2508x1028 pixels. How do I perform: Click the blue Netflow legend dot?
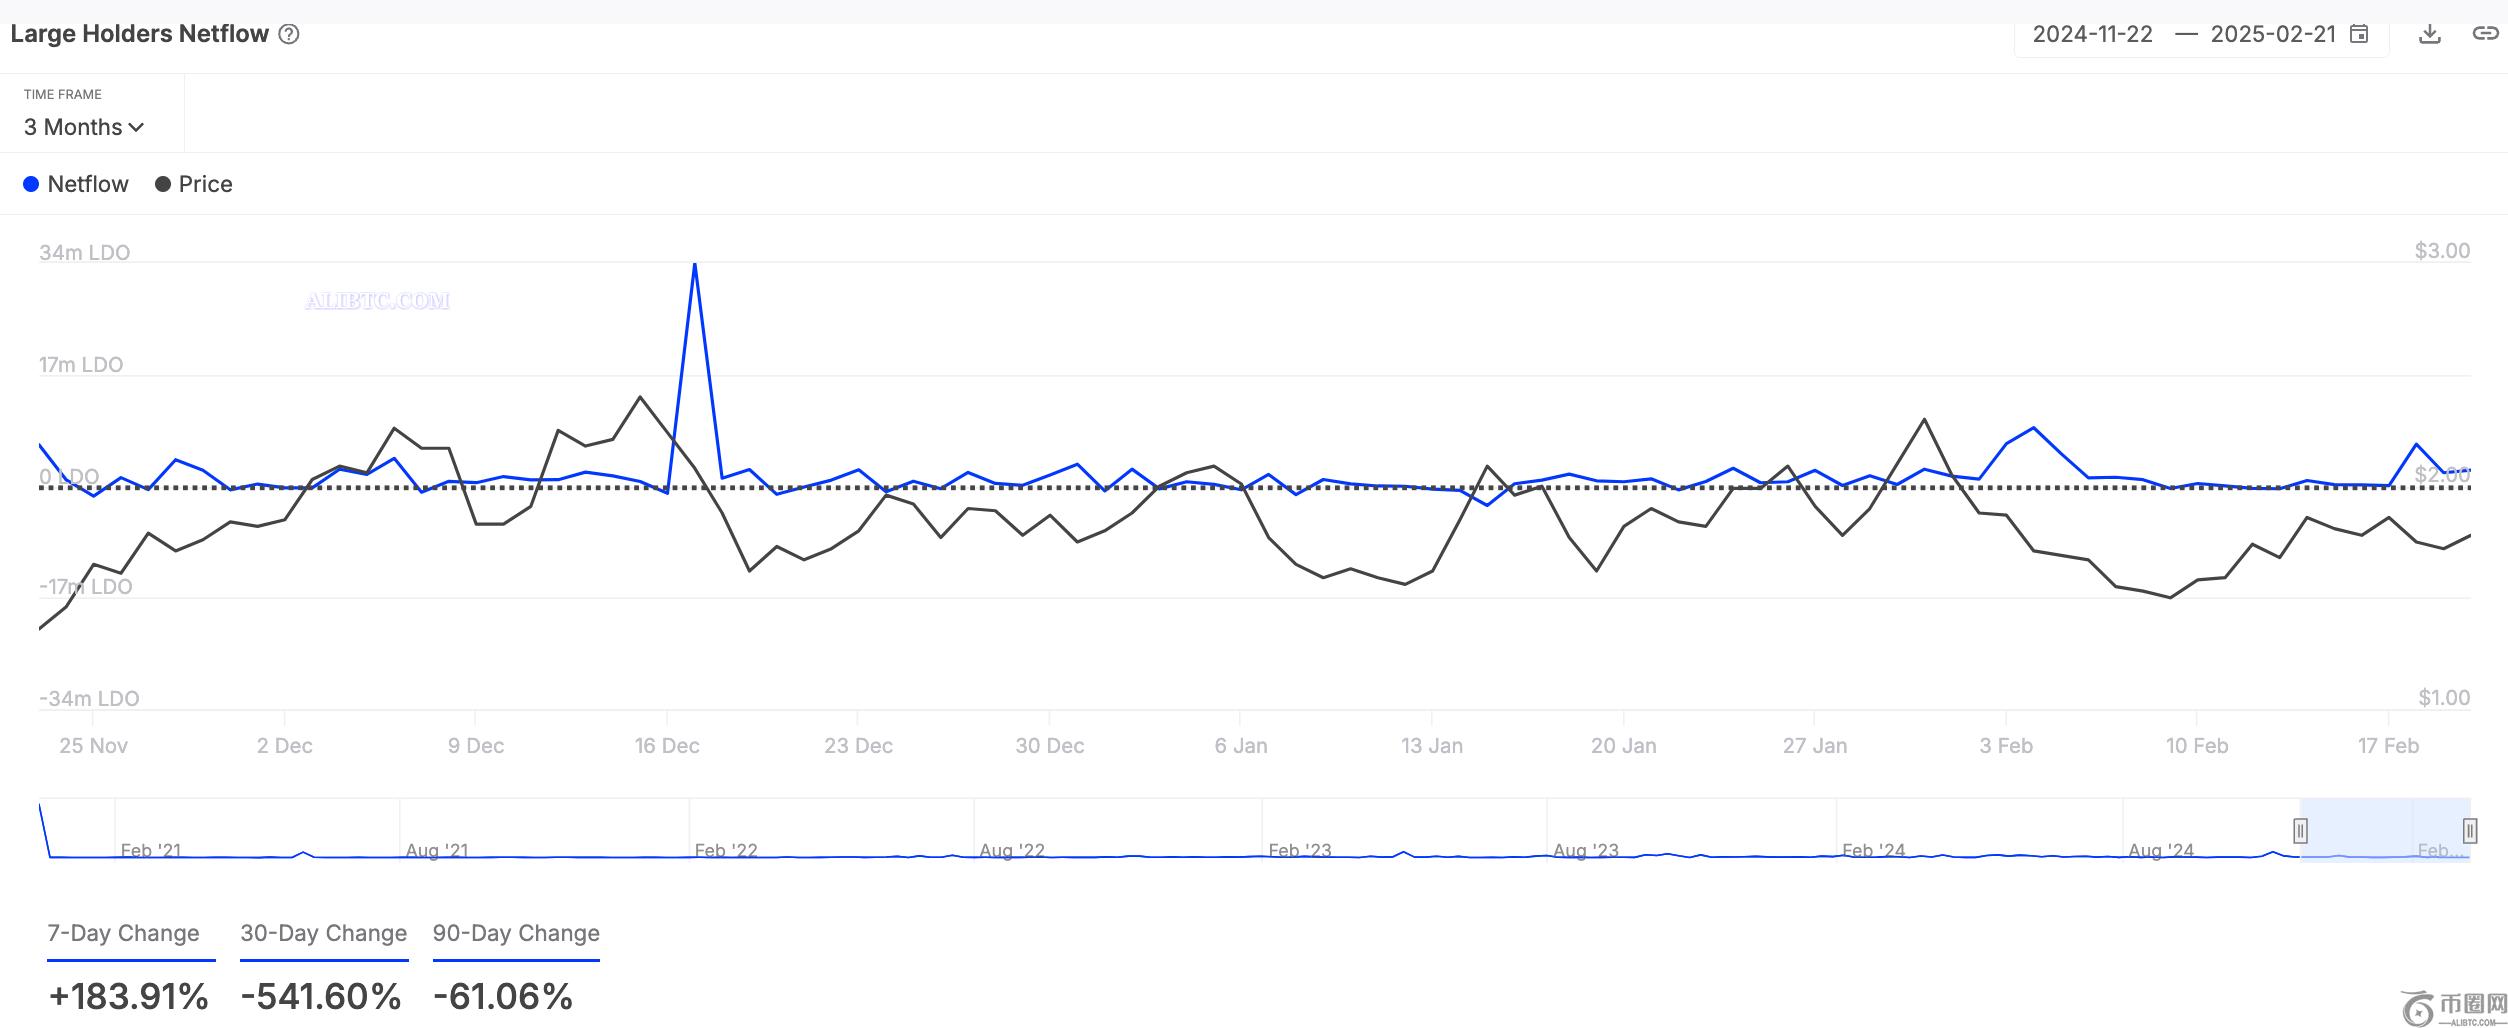(x=31, y=184)
